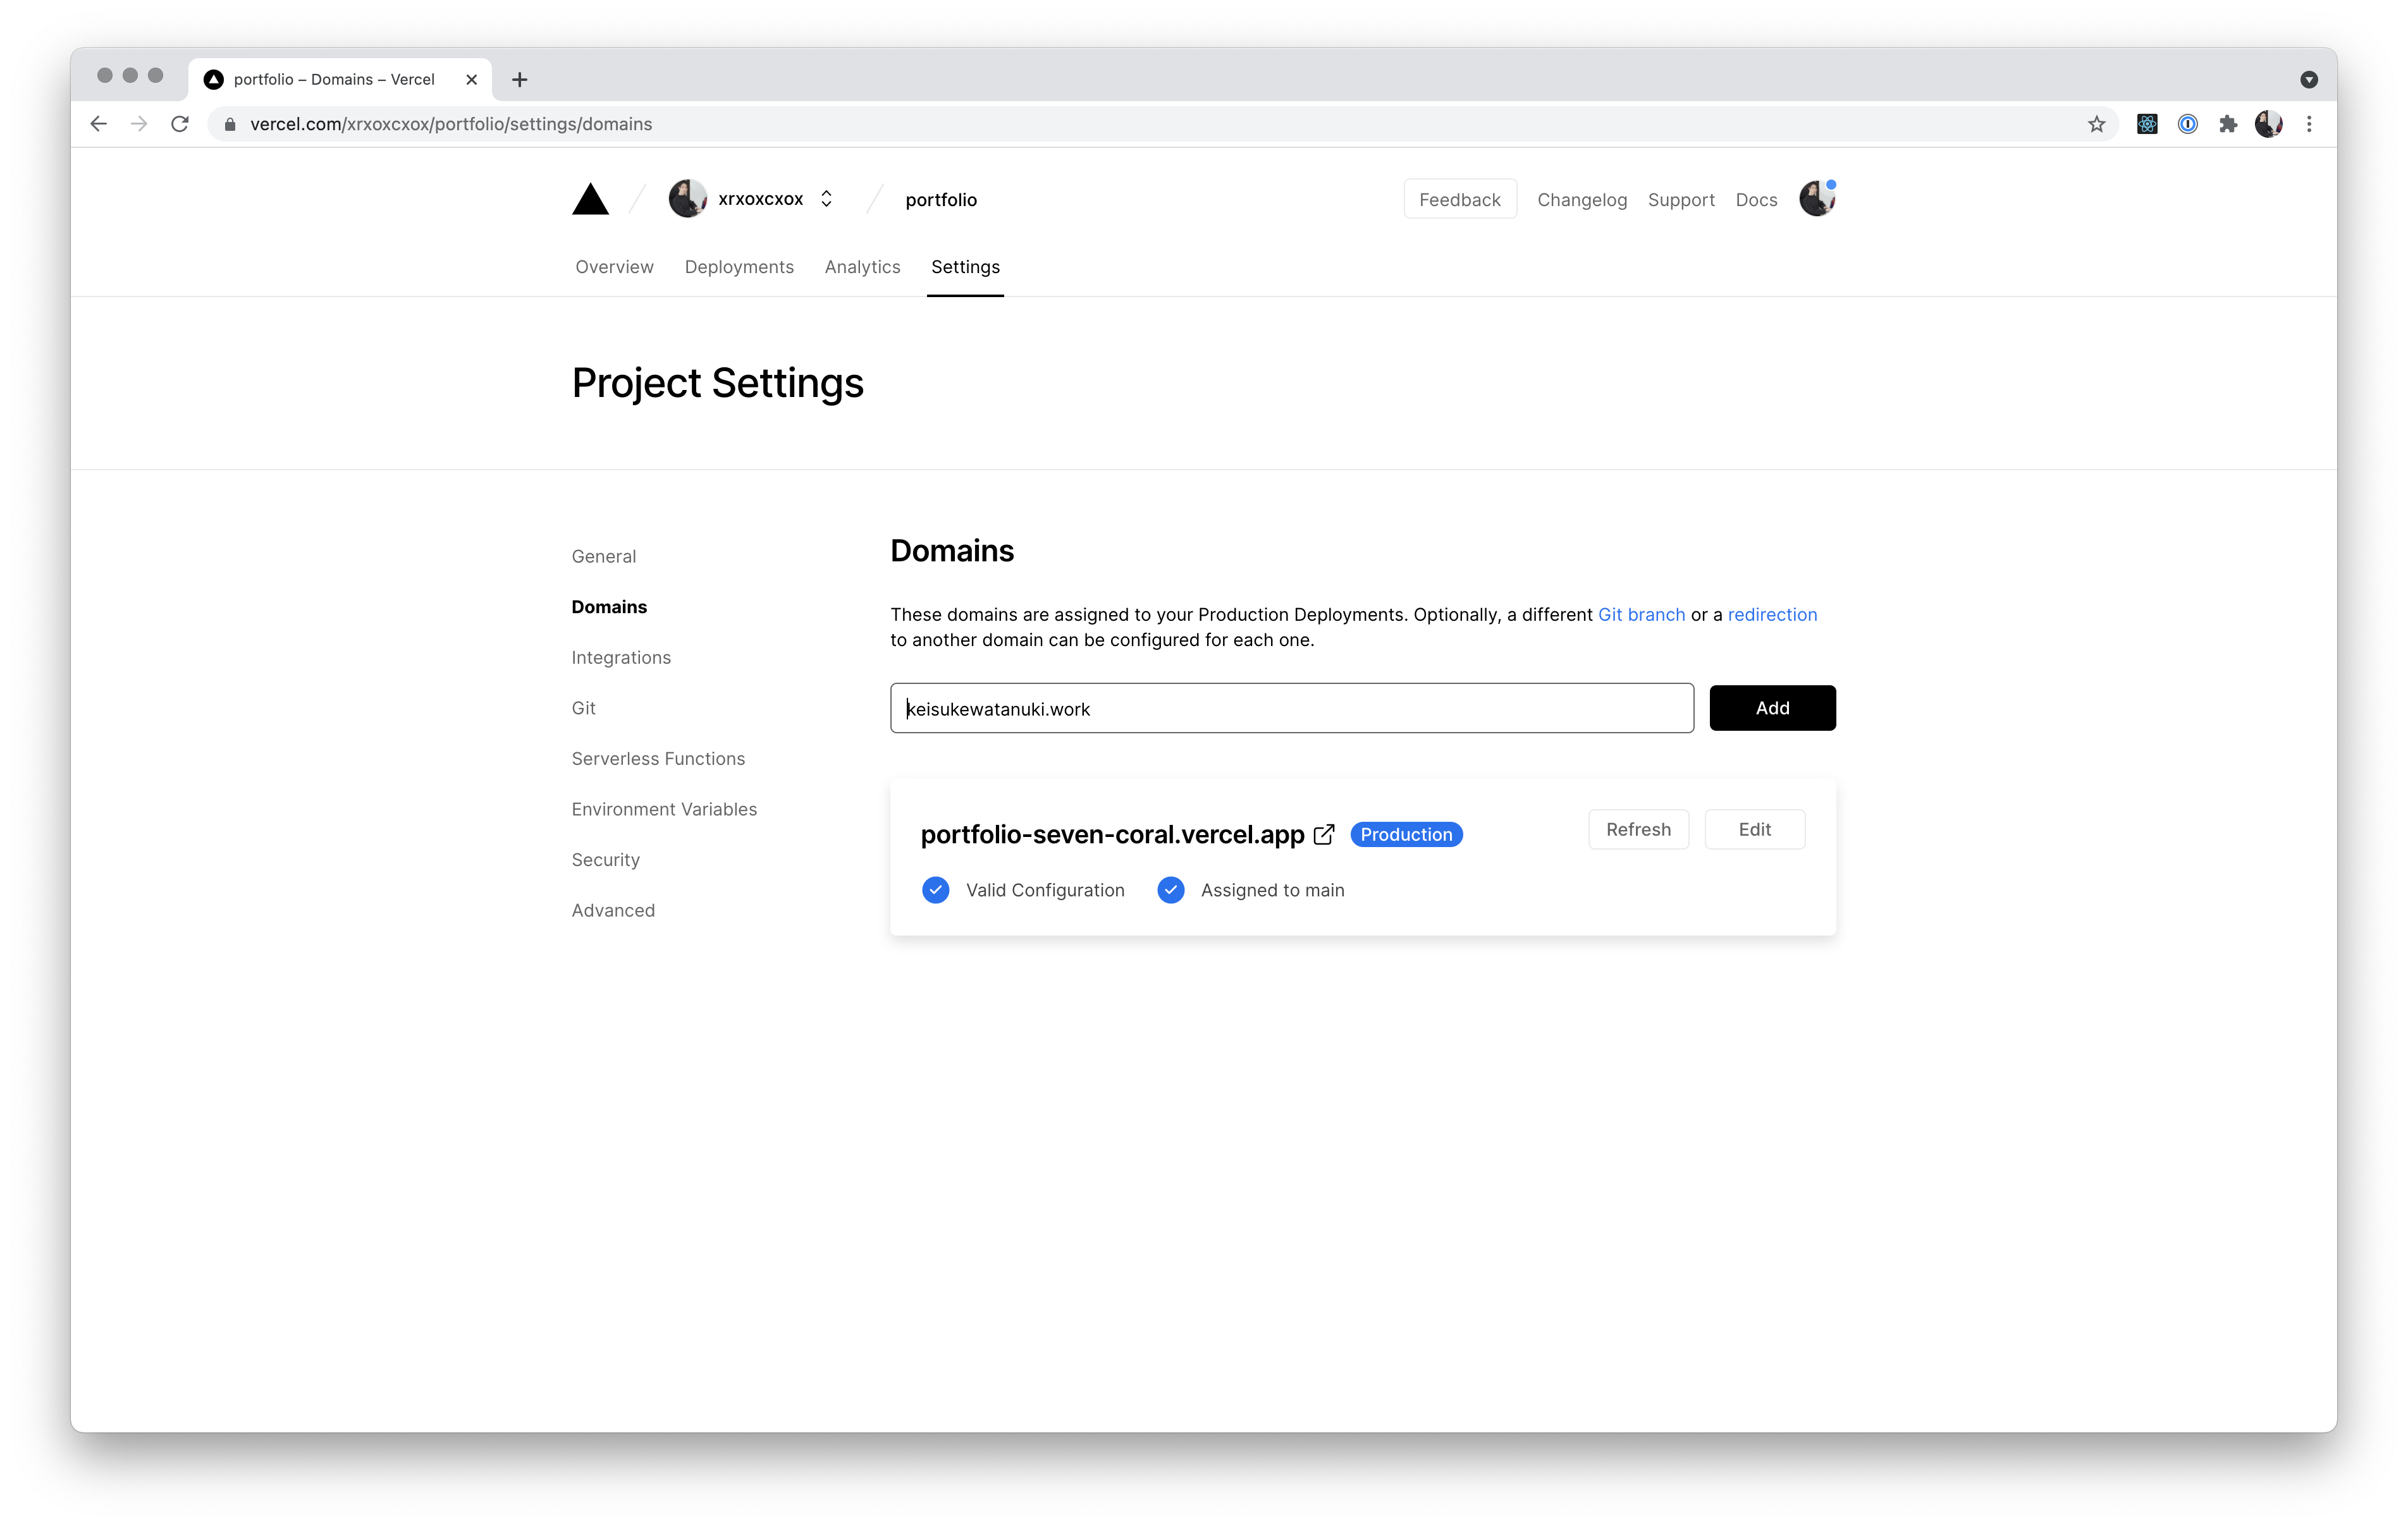Open the Analytics tab

pyautogui.click(x=862, y=267)
